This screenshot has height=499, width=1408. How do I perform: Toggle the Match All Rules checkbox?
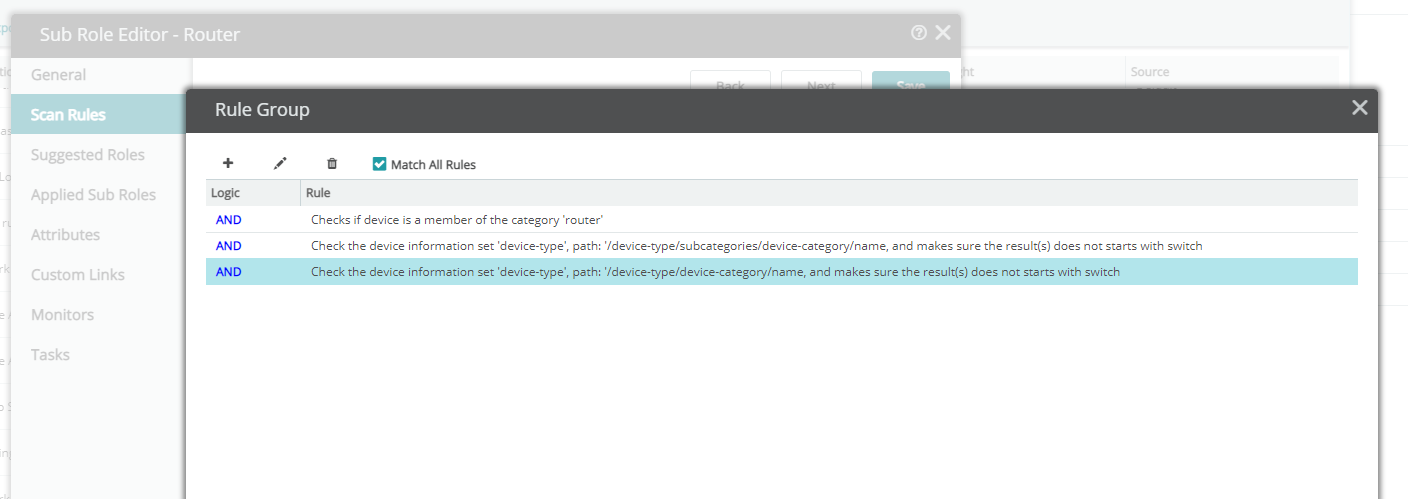click(379, 164)
